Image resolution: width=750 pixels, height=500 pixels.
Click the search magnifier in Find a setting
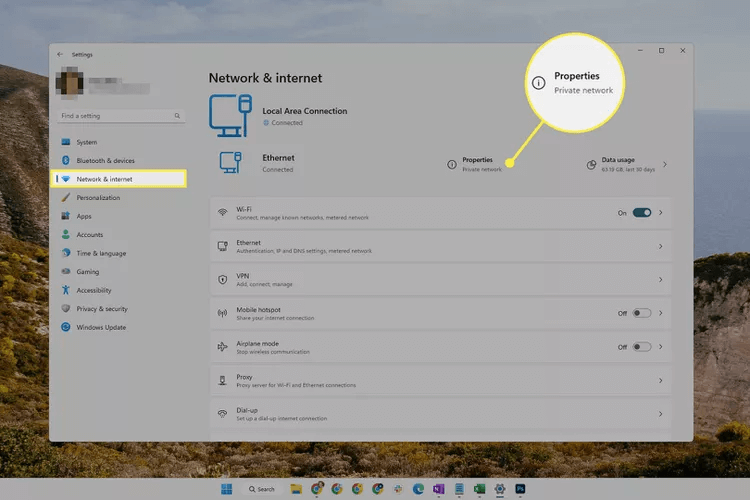coord(177,116)
